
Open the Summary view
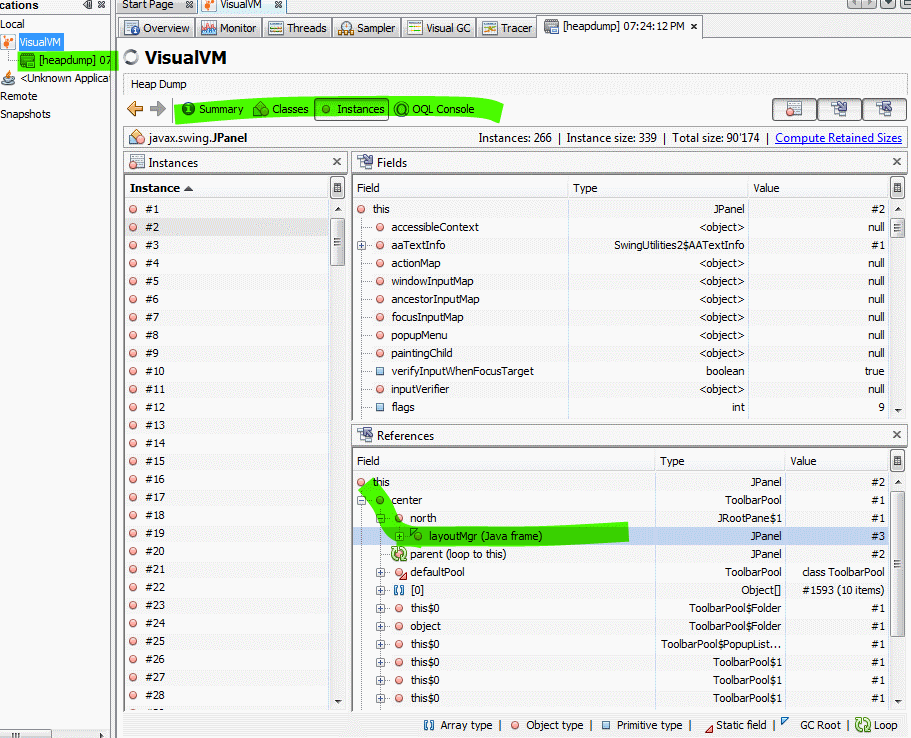click(x=213, y=109)
